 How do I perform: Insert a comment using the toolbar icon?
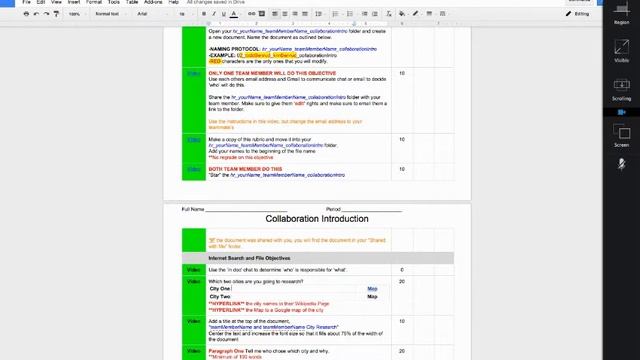(262, 14)
